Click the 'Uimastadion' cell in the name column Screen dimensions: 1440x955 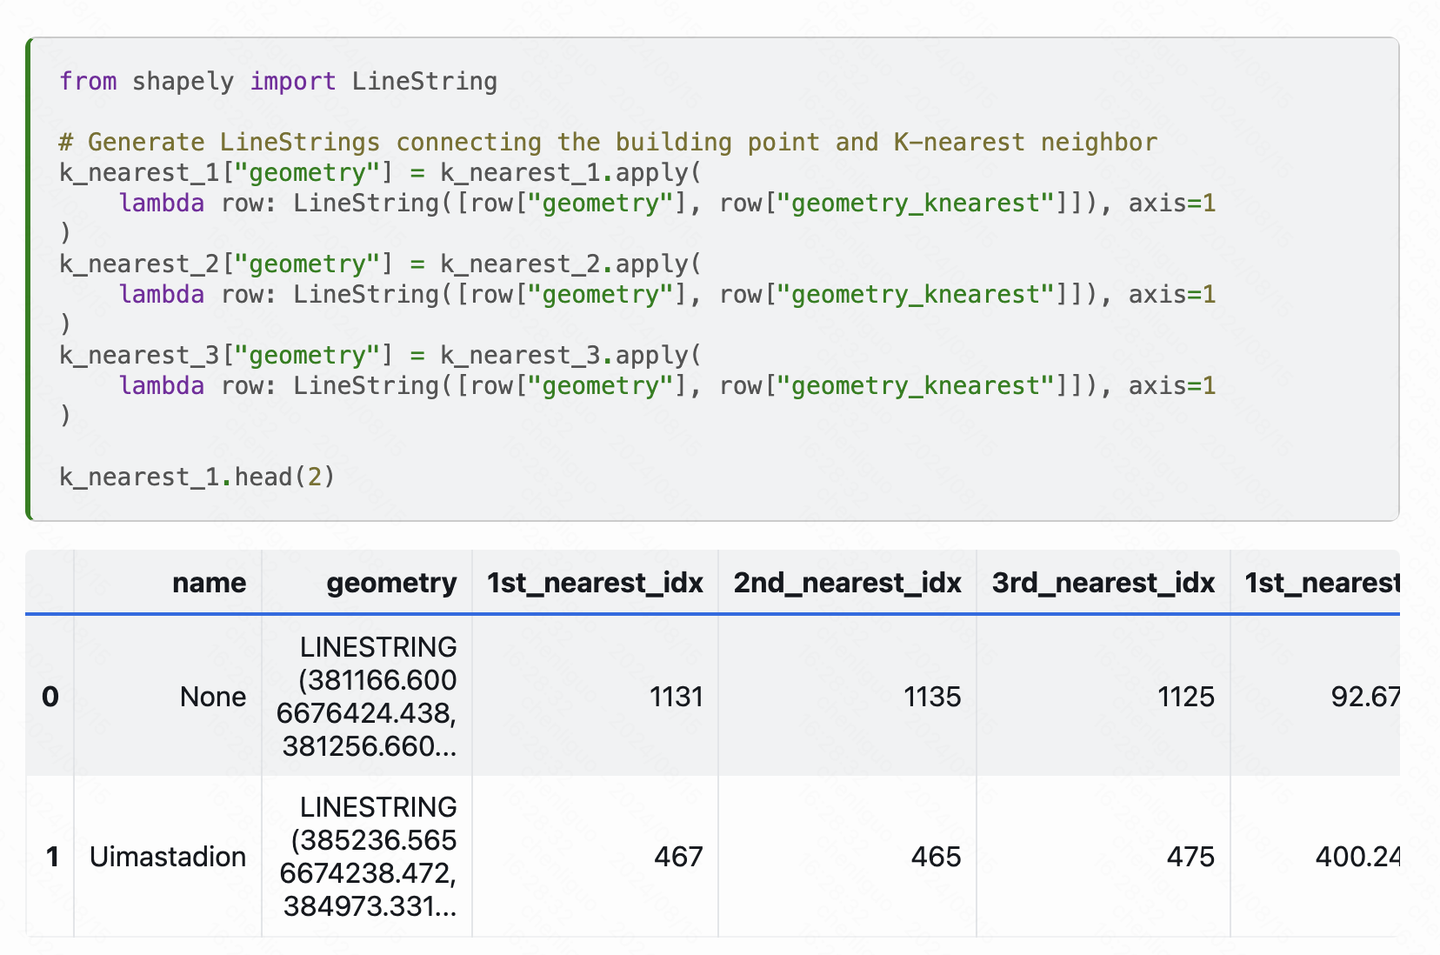coord(167,857)
